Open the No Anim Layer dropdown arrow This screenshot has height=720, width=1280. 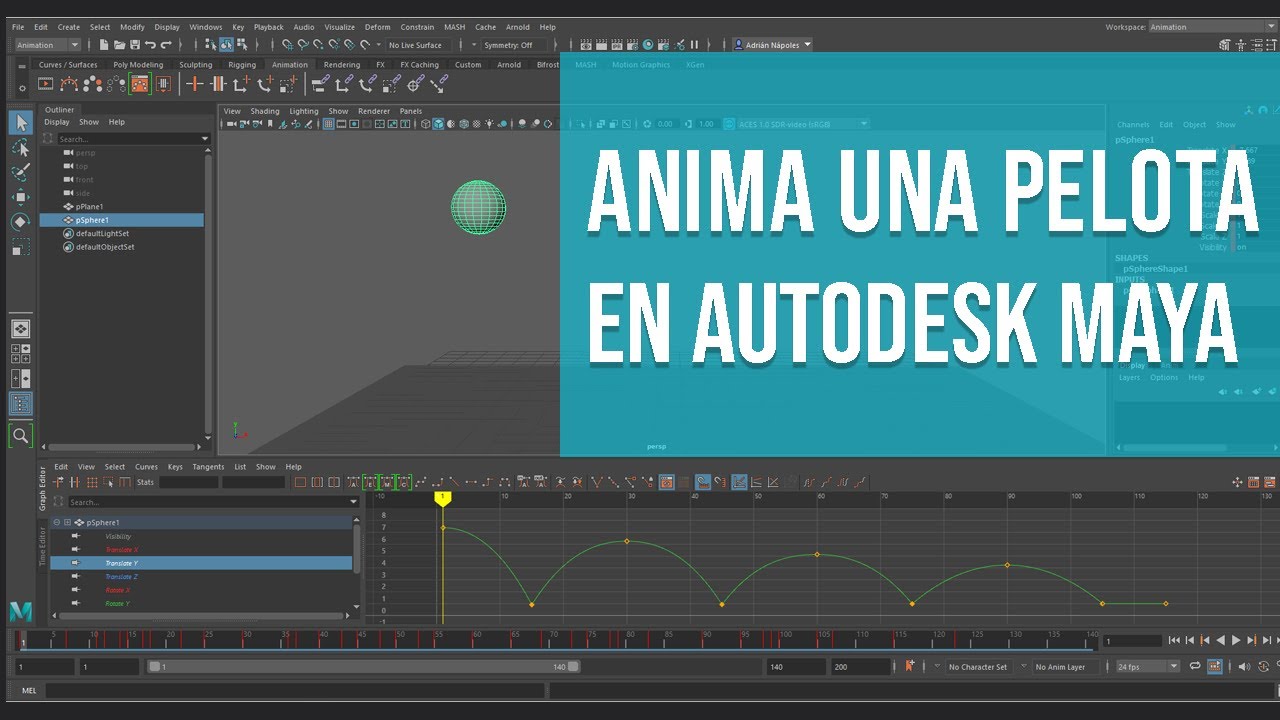1024,666
